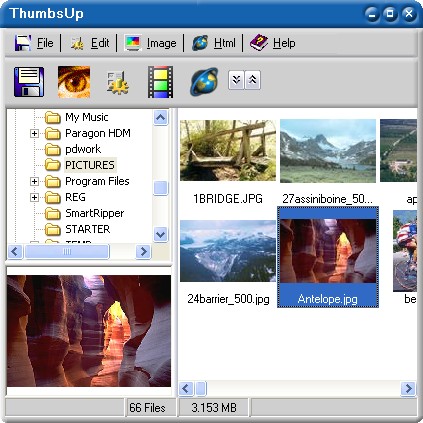Click folder tree scroll right arrow
This screenshot has height=423, width=423.
coord(144,252)
